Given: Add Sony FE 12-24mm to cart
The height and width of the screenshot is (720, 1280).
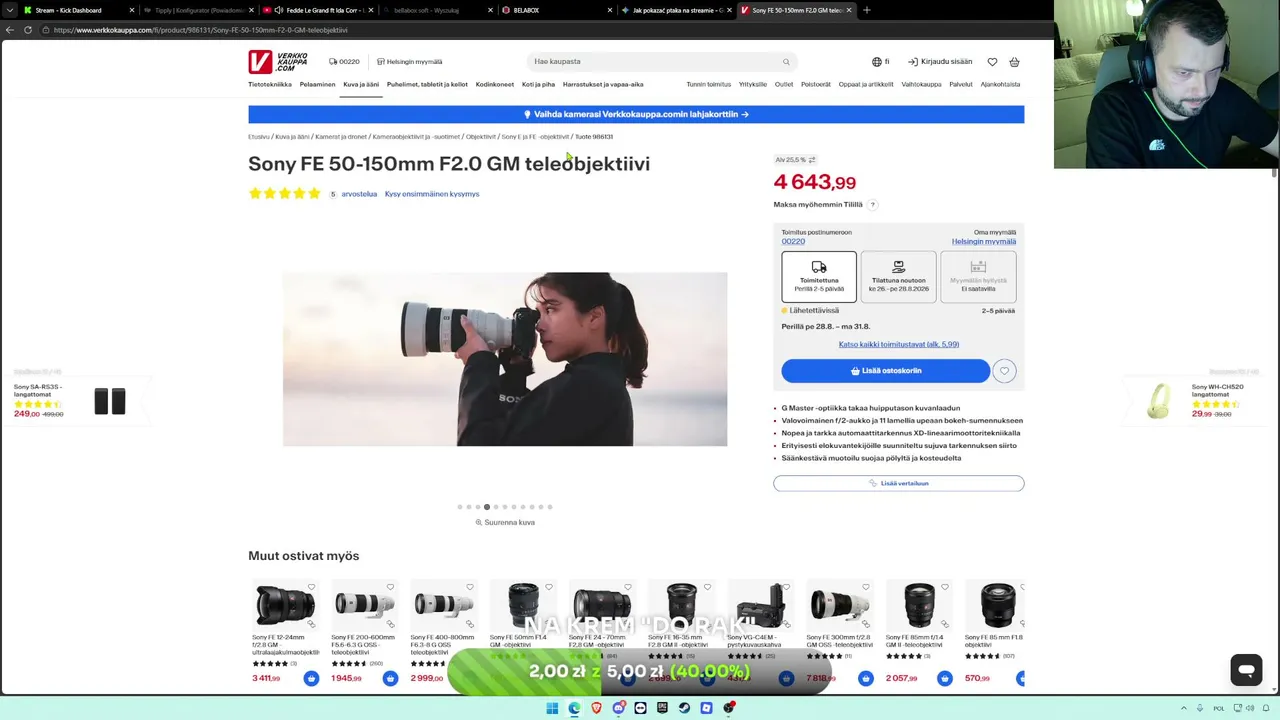Looking at the screenshot, I should 311,678.
